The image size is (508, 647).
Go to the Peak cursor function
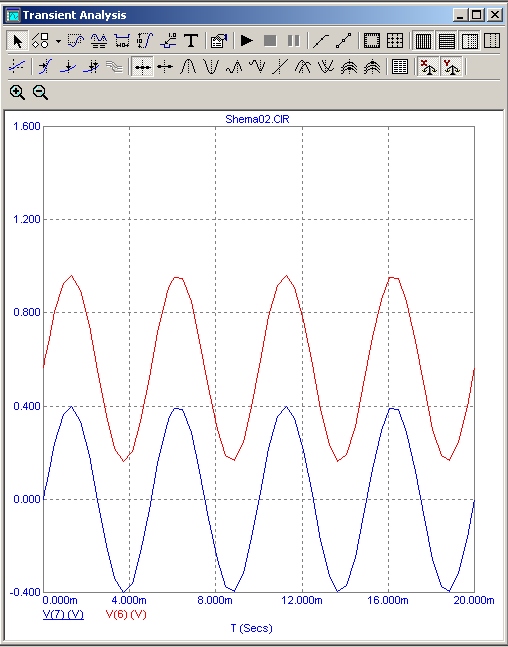point(188,66)
